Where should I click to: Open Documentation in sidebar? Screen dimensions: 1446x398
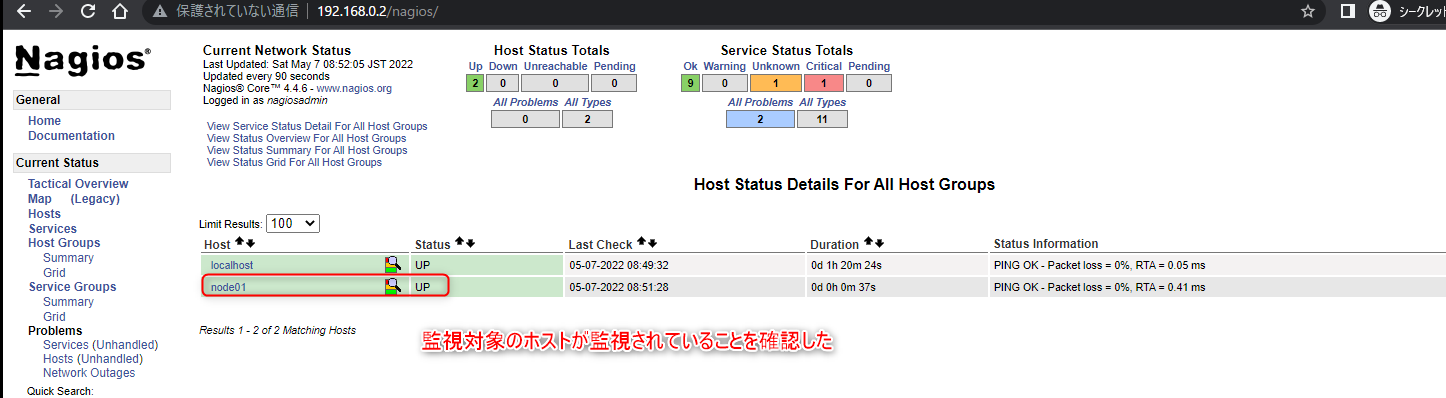[x=71, y=136]
